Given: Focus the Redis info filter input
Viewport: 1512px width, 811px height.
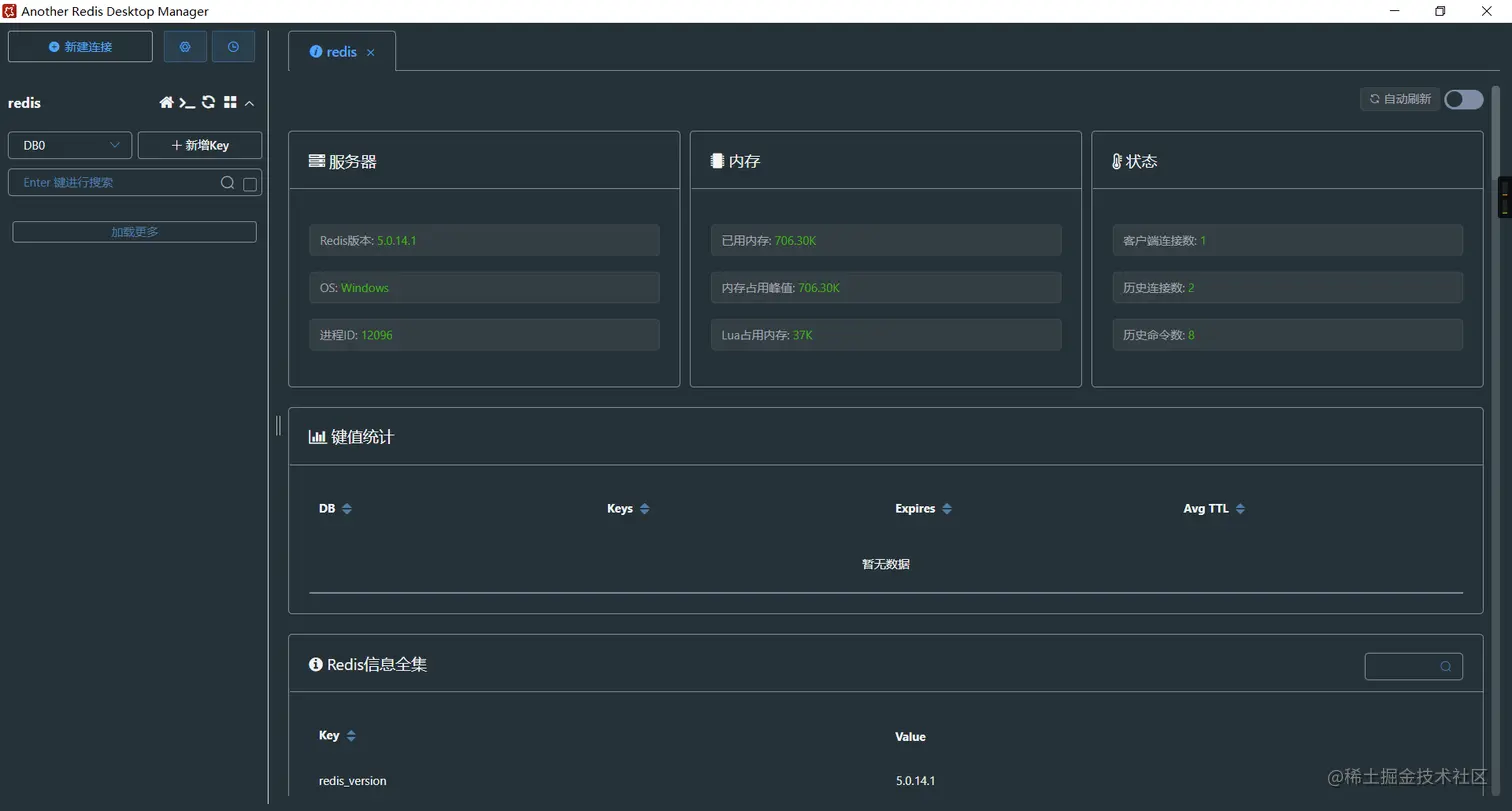Looking at the screenshot, I should point(1414,666).
